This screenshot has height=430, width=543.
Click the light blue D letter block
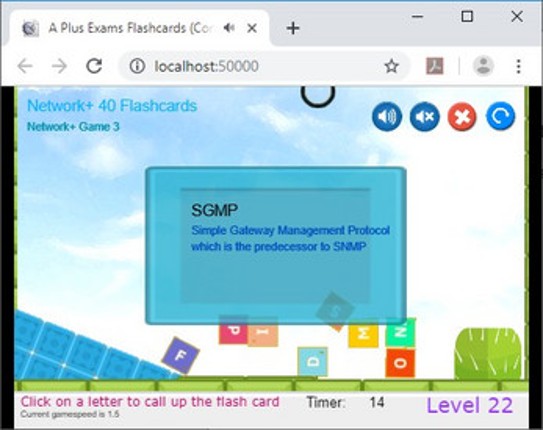[x=312, y=361]
